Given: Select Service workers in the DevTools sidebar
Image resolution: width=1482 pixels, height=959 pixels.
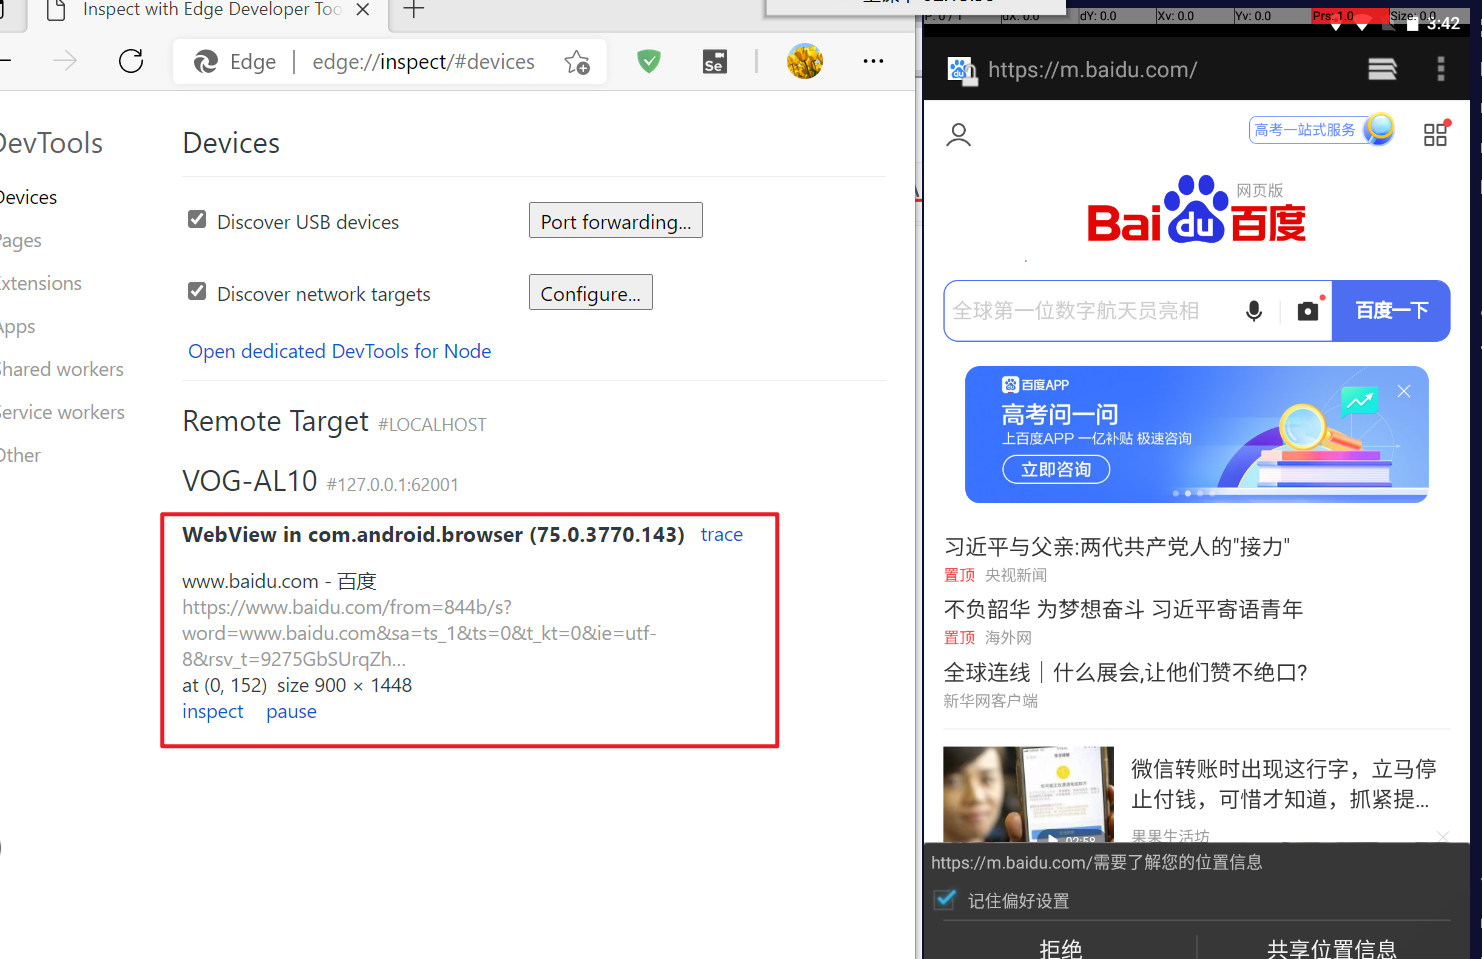Looking at the screenshot, I should [62, 412].
